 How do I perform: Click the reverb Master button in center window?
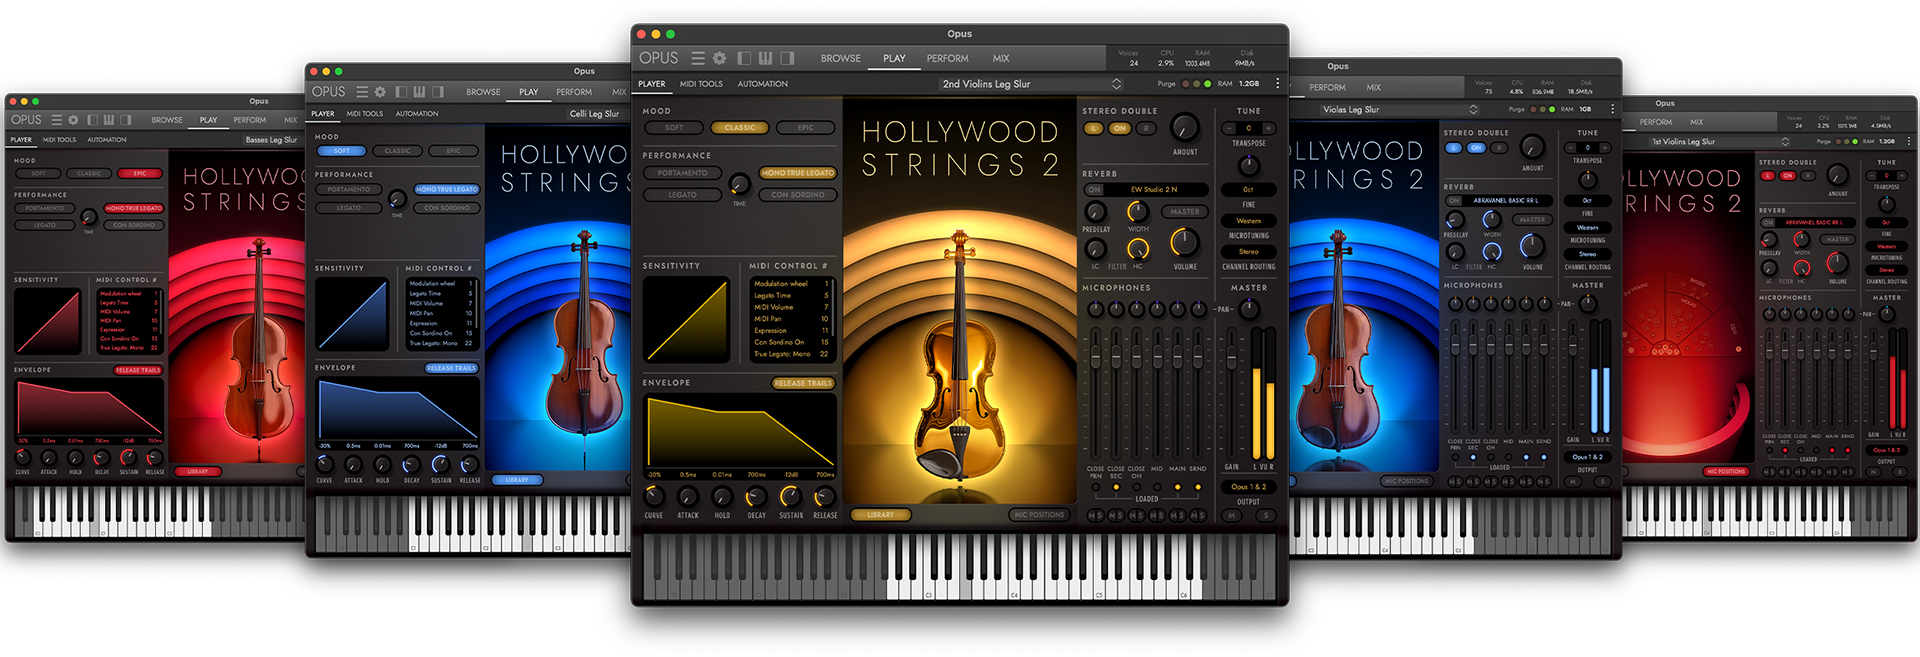pyautogui.click(x=1185, y=212)
